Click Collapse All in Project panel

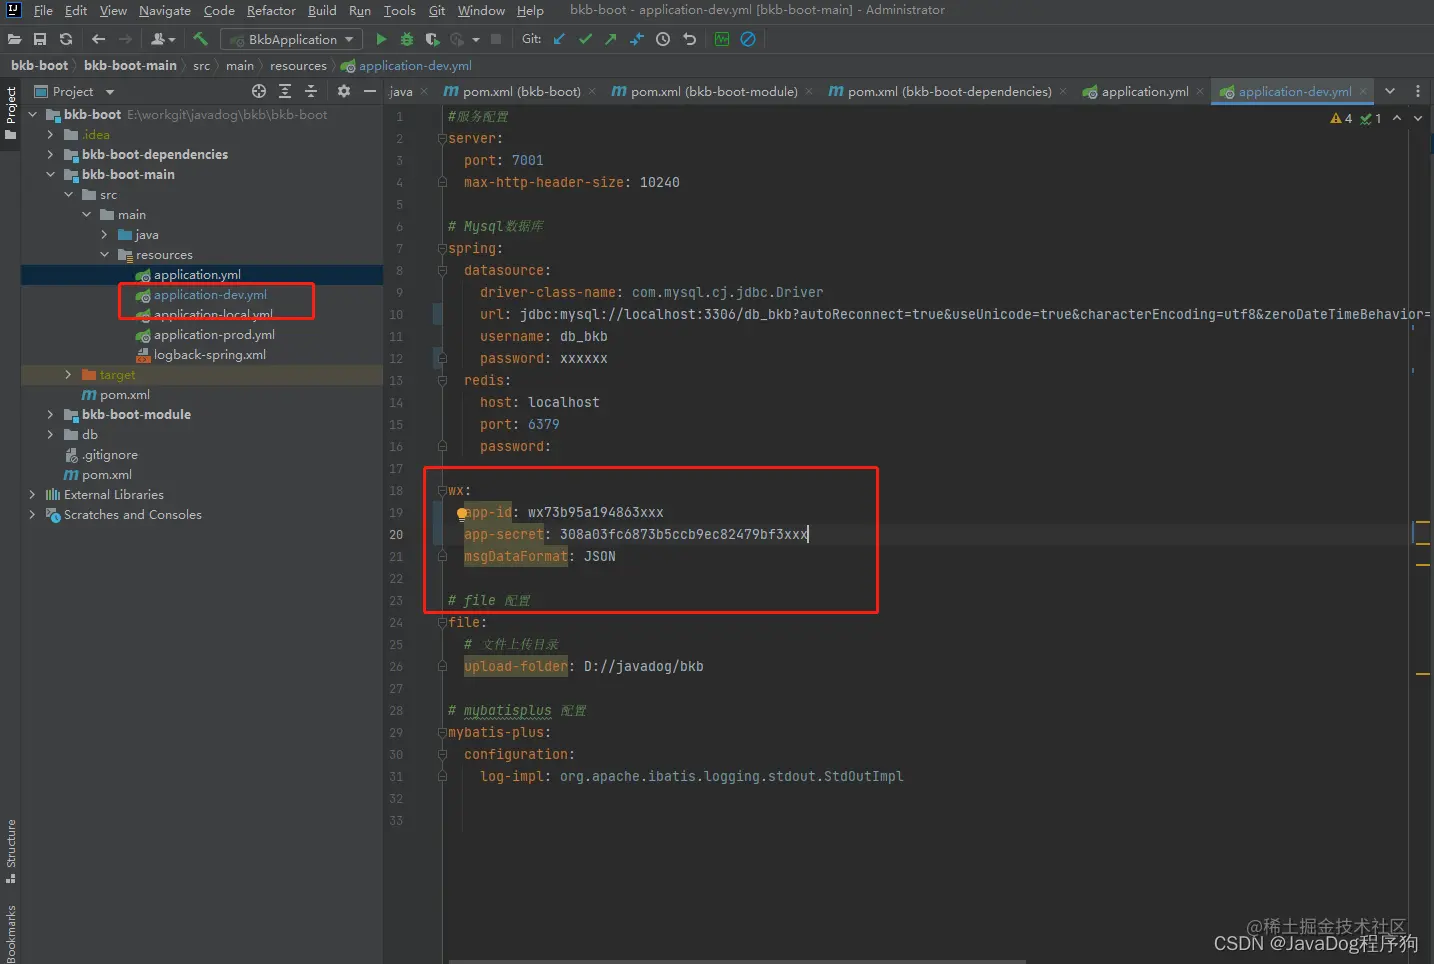point(311,91)
